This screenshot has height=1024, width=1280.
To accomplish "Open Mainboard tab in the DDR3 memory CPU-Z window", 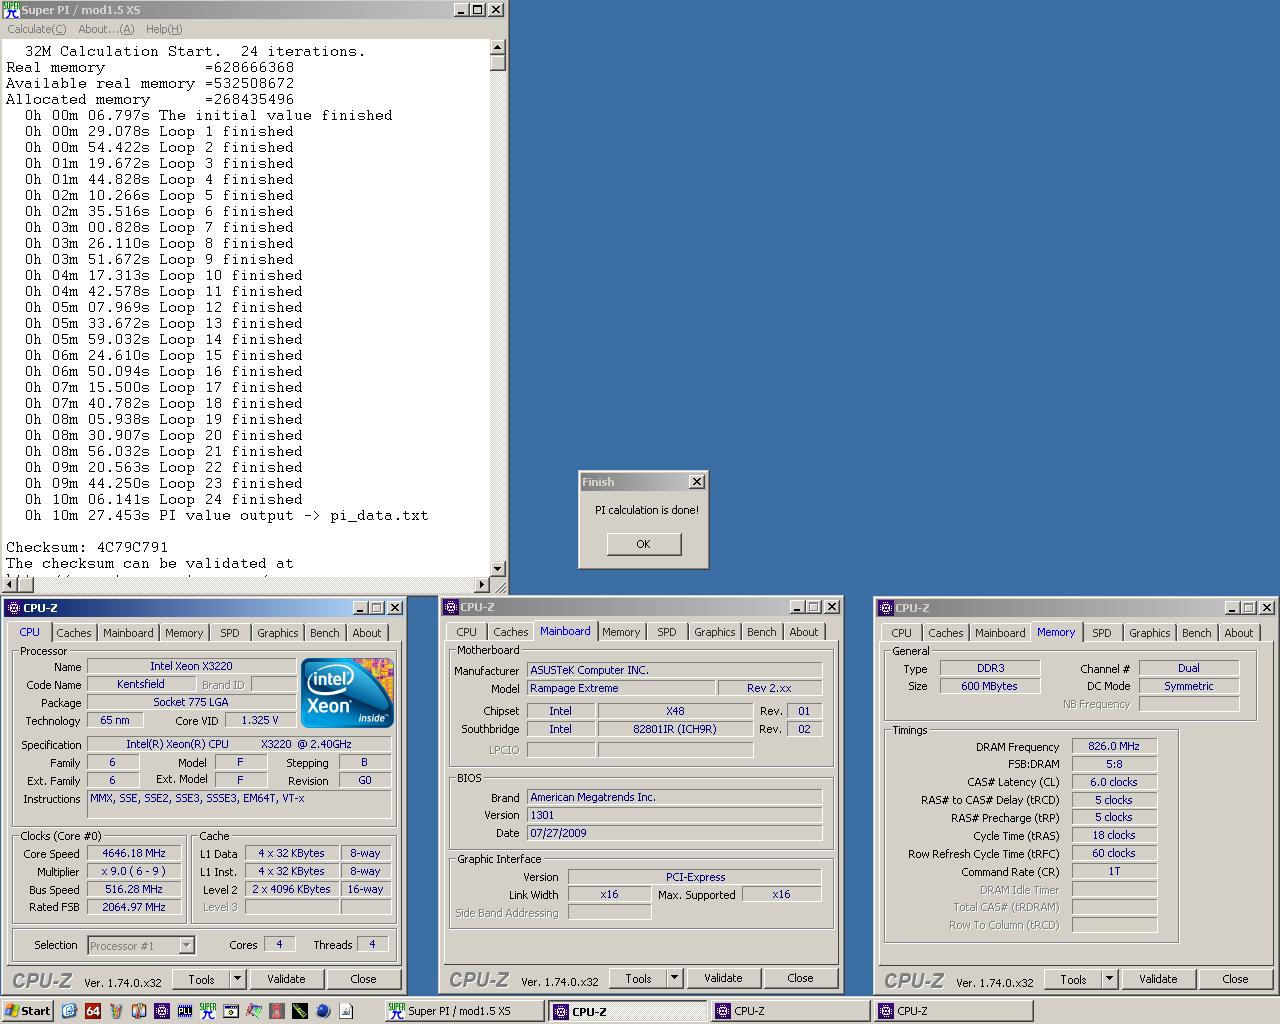I will tap(1000, 633).
